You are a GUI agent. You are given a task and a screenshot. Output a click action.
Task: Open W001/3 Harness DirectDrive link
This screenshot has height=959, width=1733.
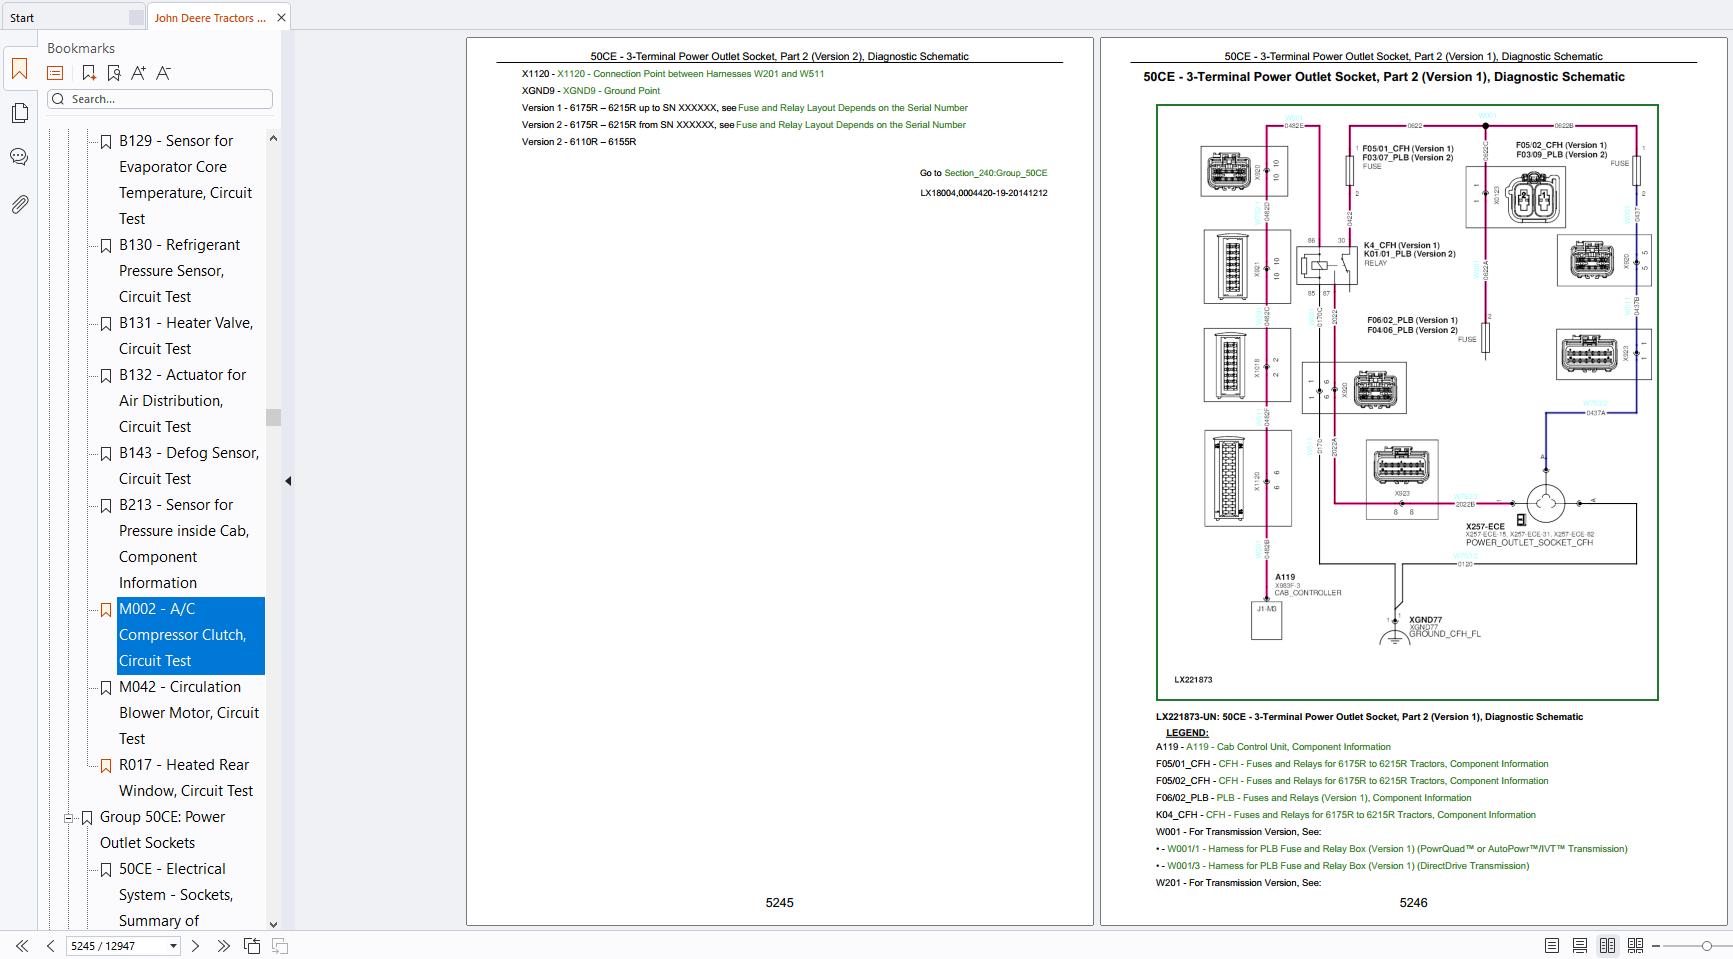[1348, 866]
